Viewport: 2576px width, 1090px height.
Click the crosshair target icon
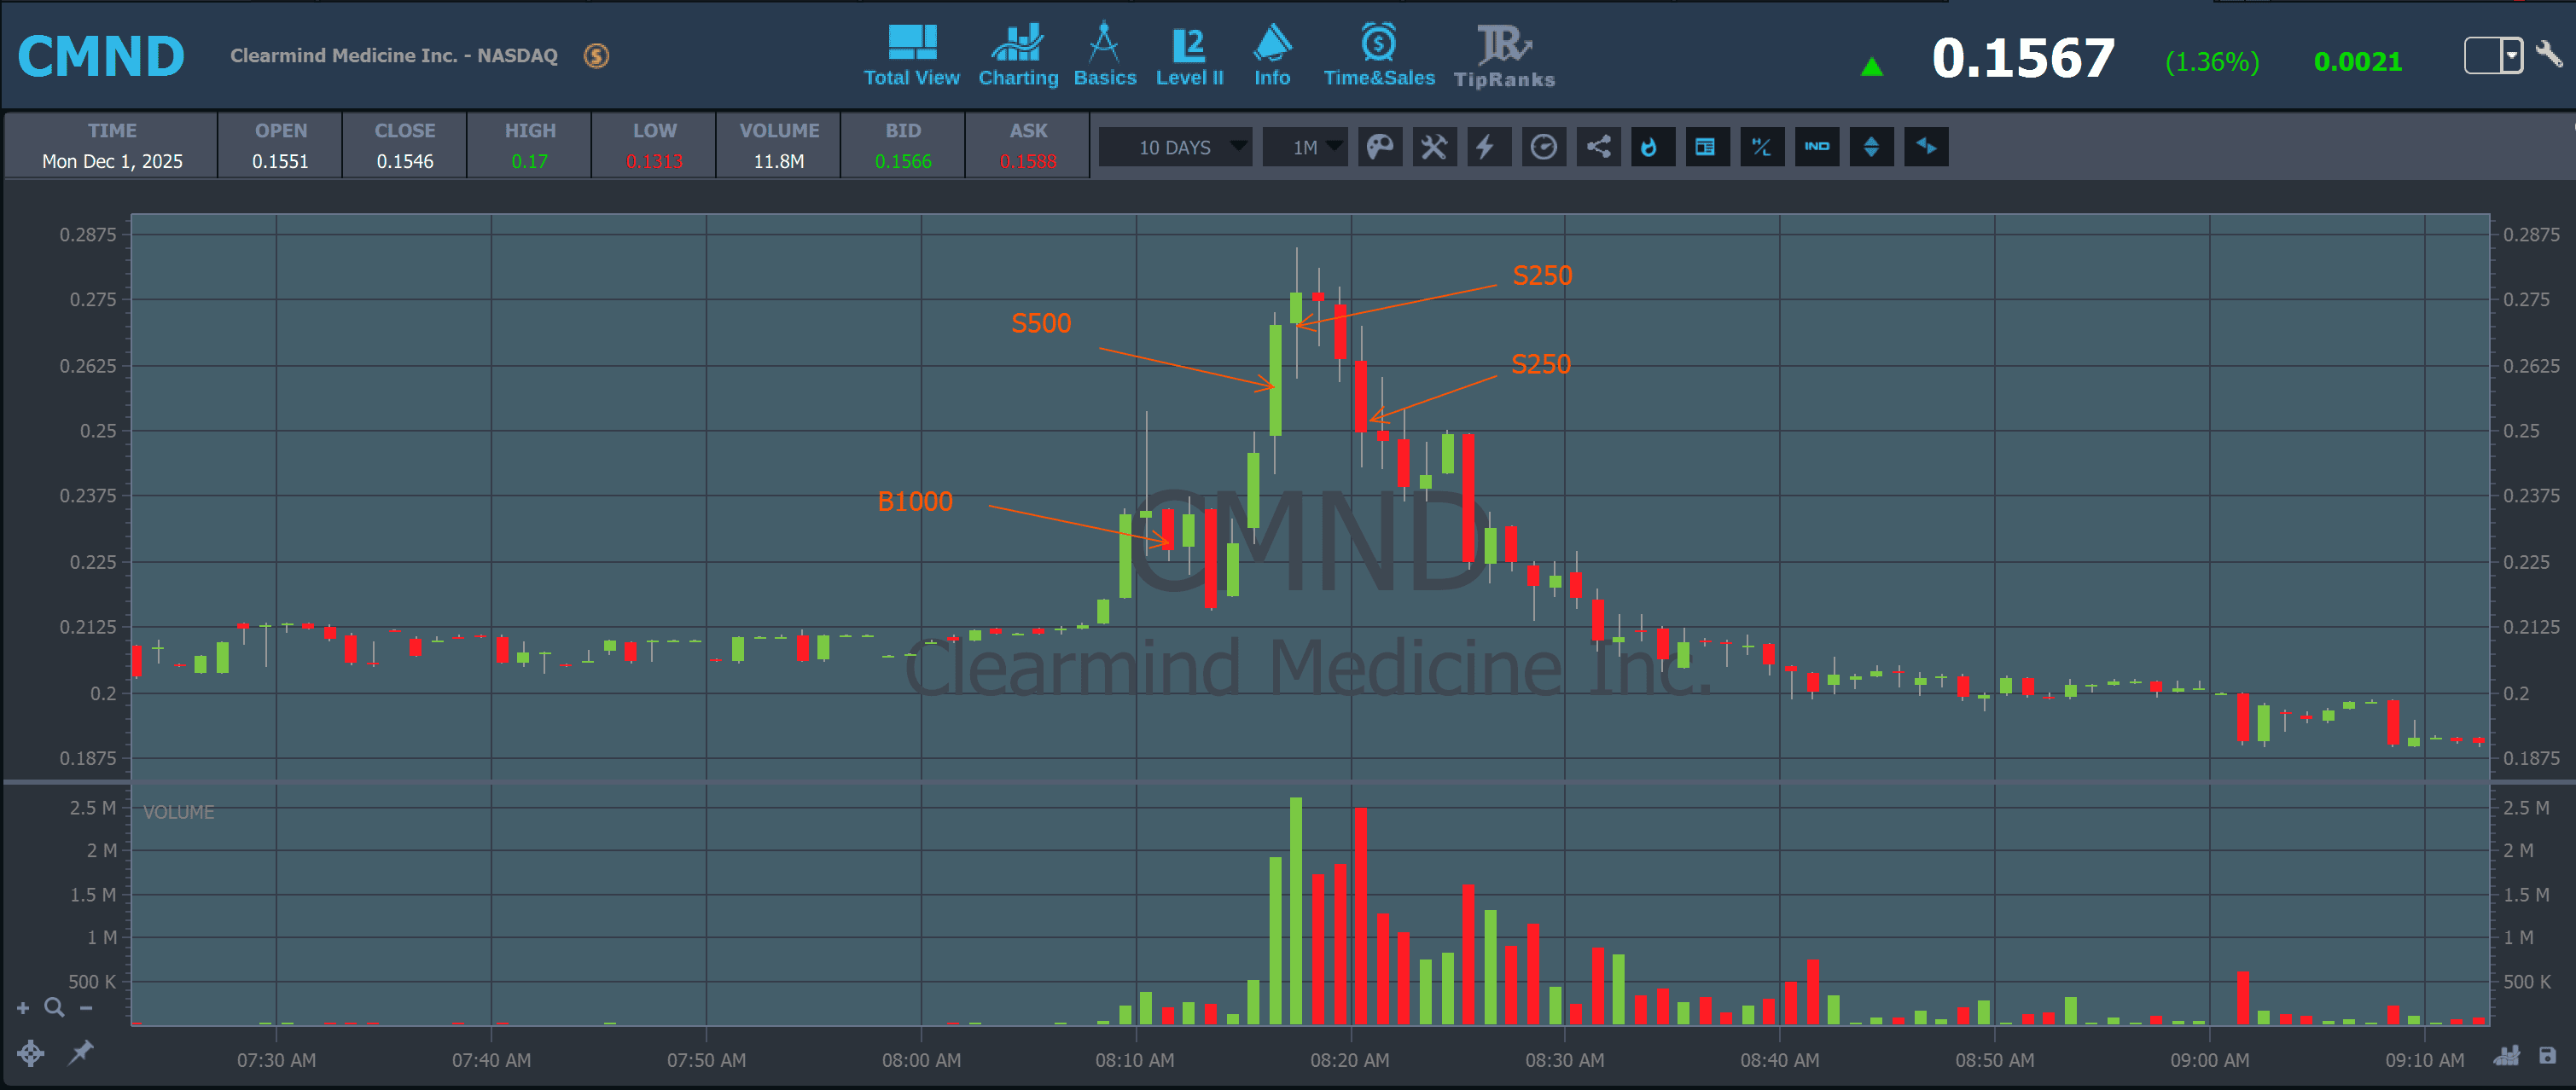(x=30, y=1053)
